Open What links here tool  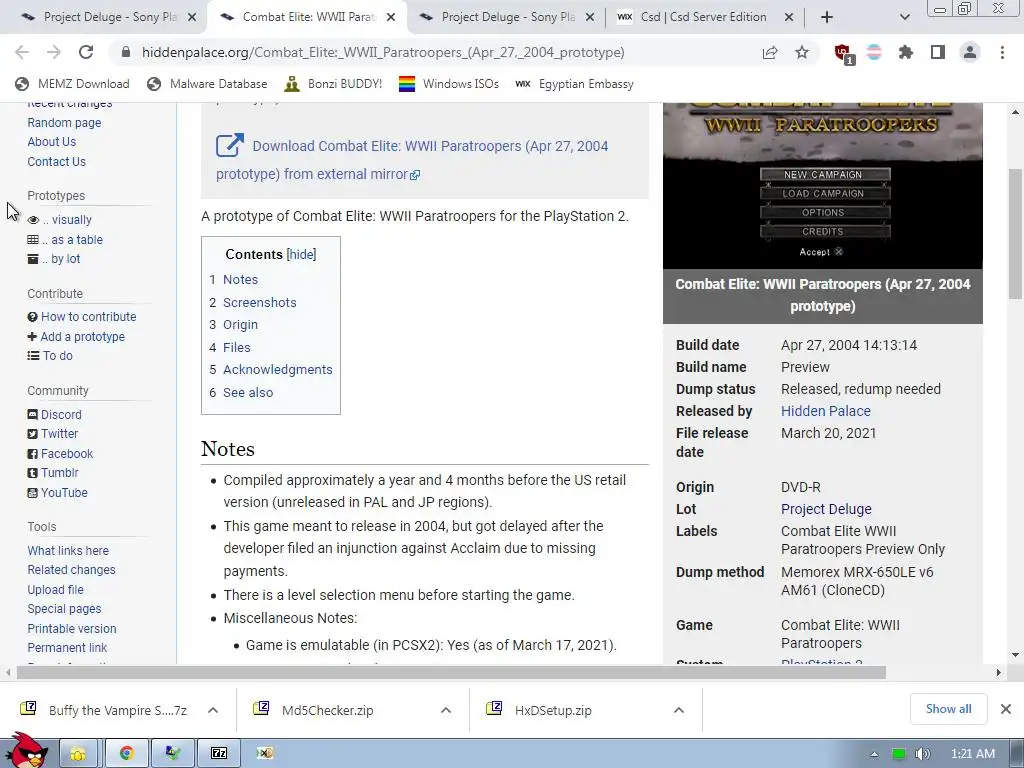point(68,551)
